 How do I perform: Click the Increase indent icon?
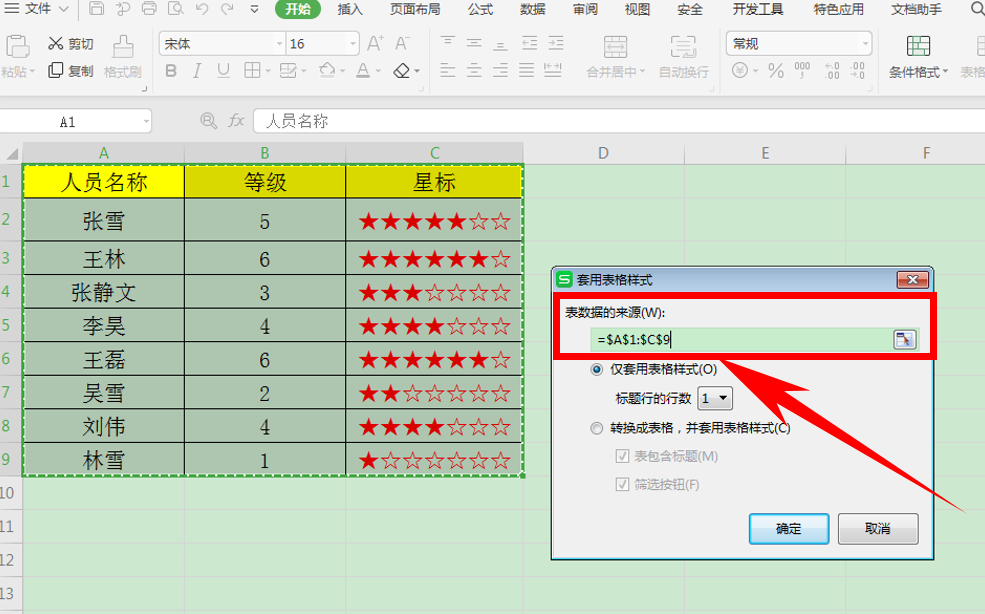coord(556,43)
